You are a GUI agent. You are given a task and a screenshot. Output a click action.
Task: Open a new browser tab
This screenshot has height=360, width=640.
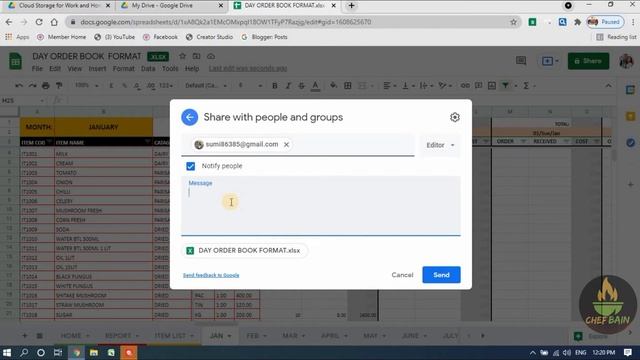click(351, 6)
